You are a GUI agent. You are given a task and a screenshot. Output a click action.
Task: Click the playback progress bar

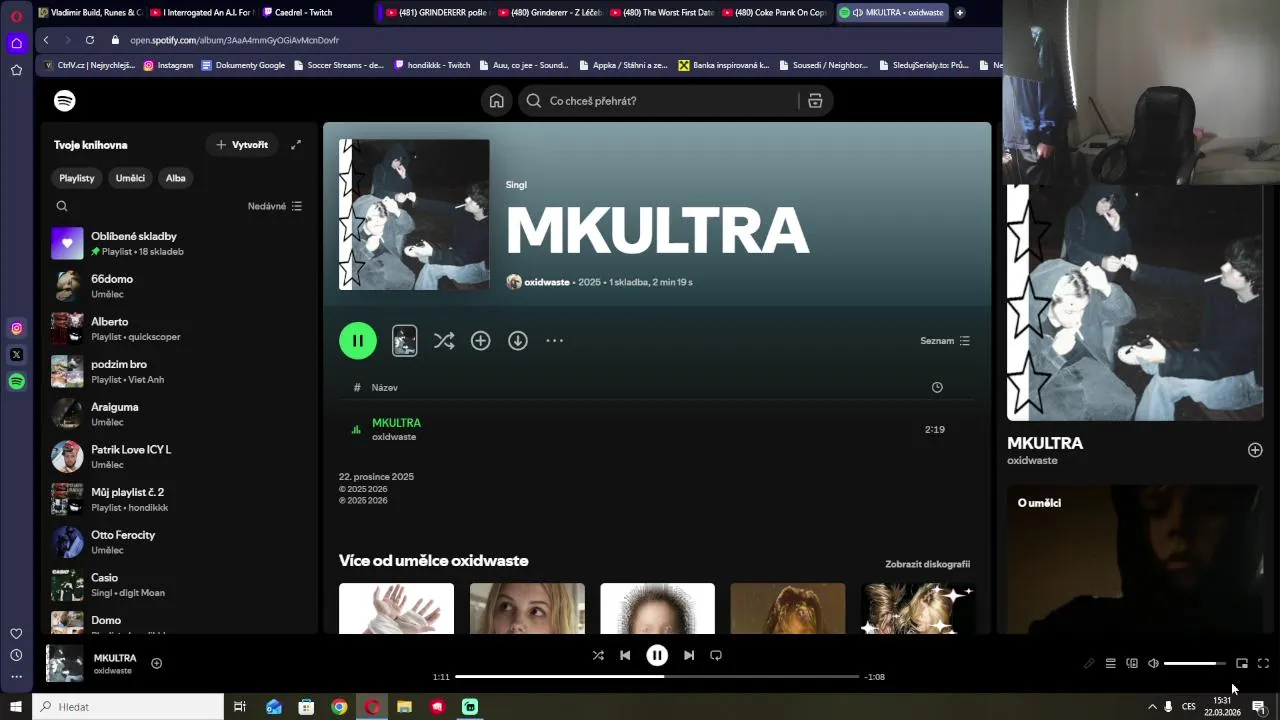(x=657, y=677)
